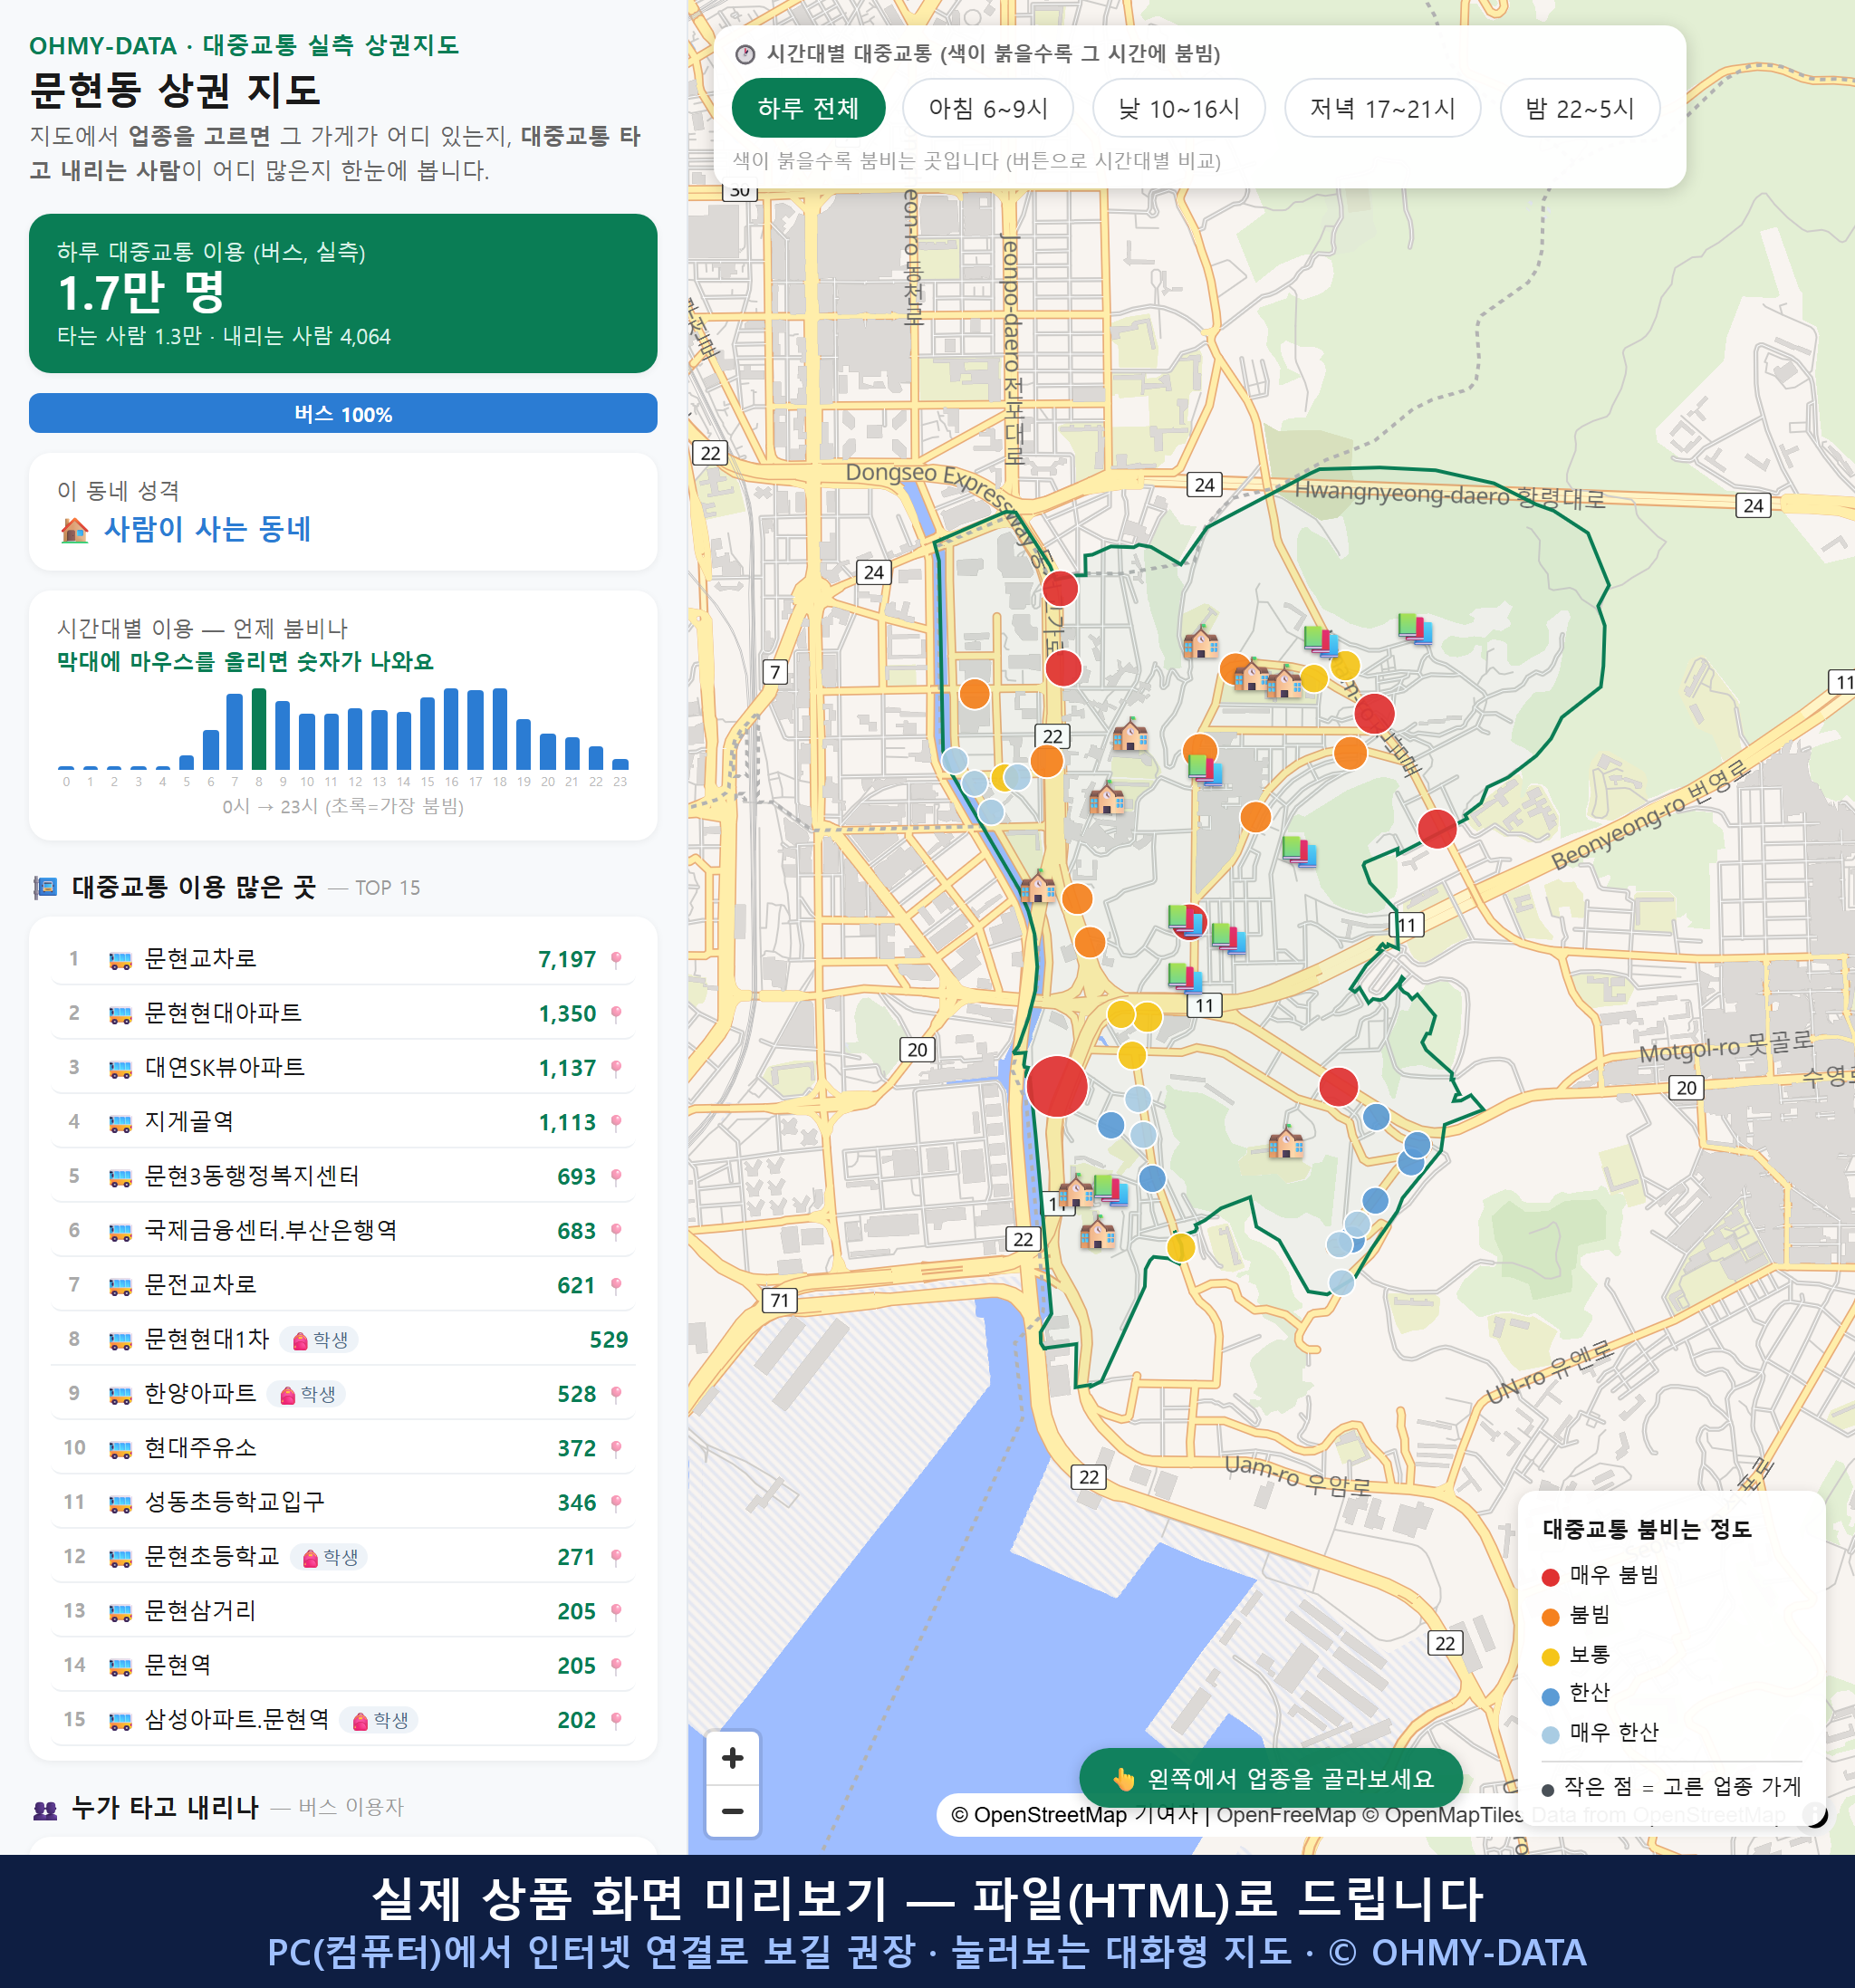Viewport: 1855px width, 1988px height.
Task: Click the 7,197 ridership value
Action: coord(567,960)
